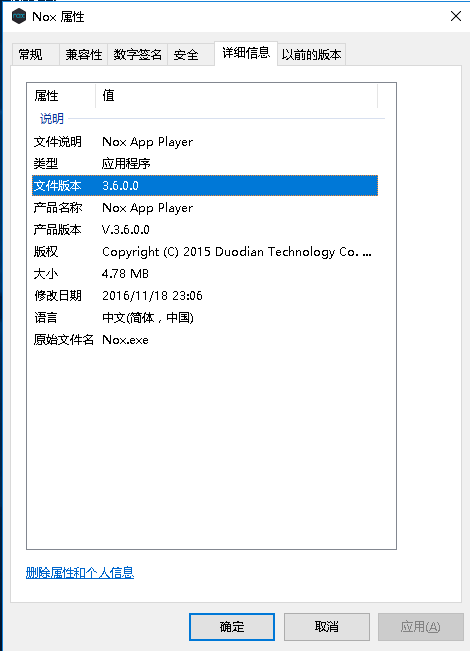Viewport: 470px width, 651px height.
Task: Confirm with the 确定 button
Action: pyautogui.click(x=232, y=627)
